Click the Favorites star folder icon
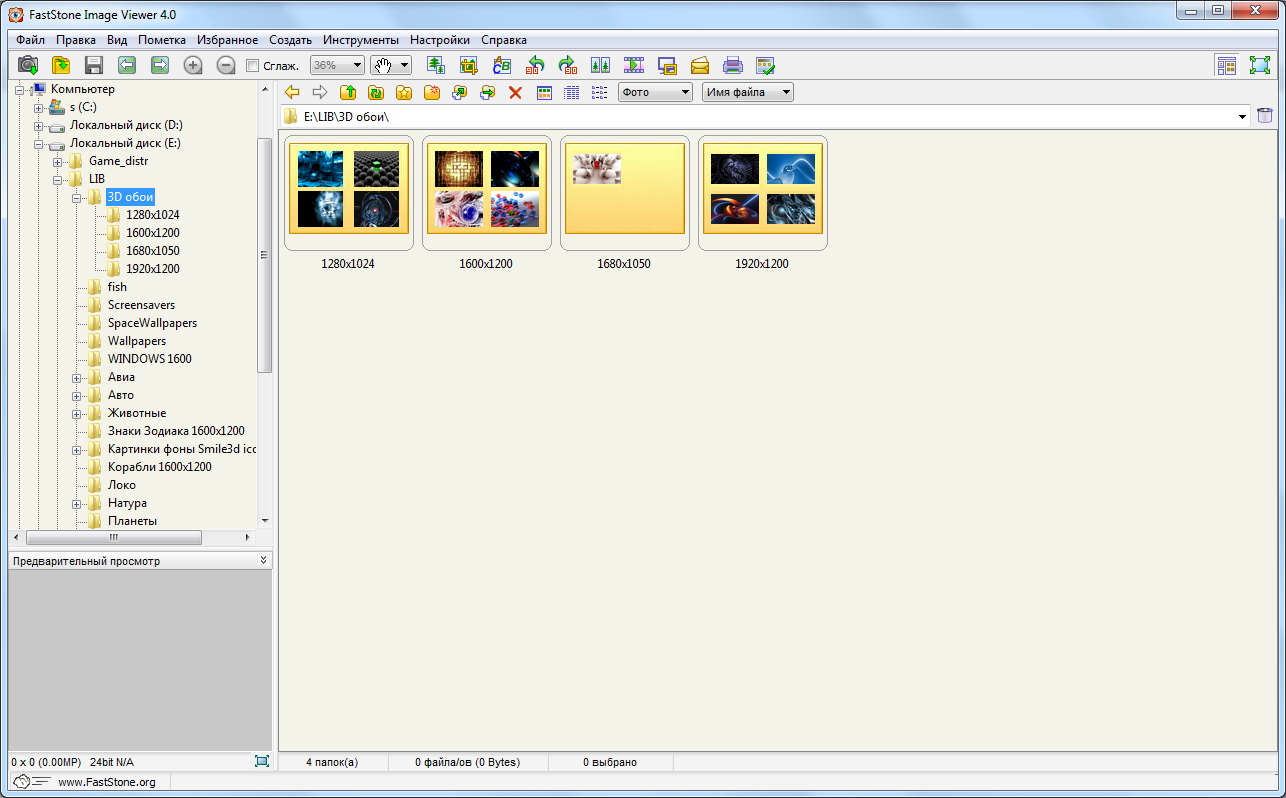Viewport: 1286px width, 798px height. pyautogui.click(x=404, y=92)
